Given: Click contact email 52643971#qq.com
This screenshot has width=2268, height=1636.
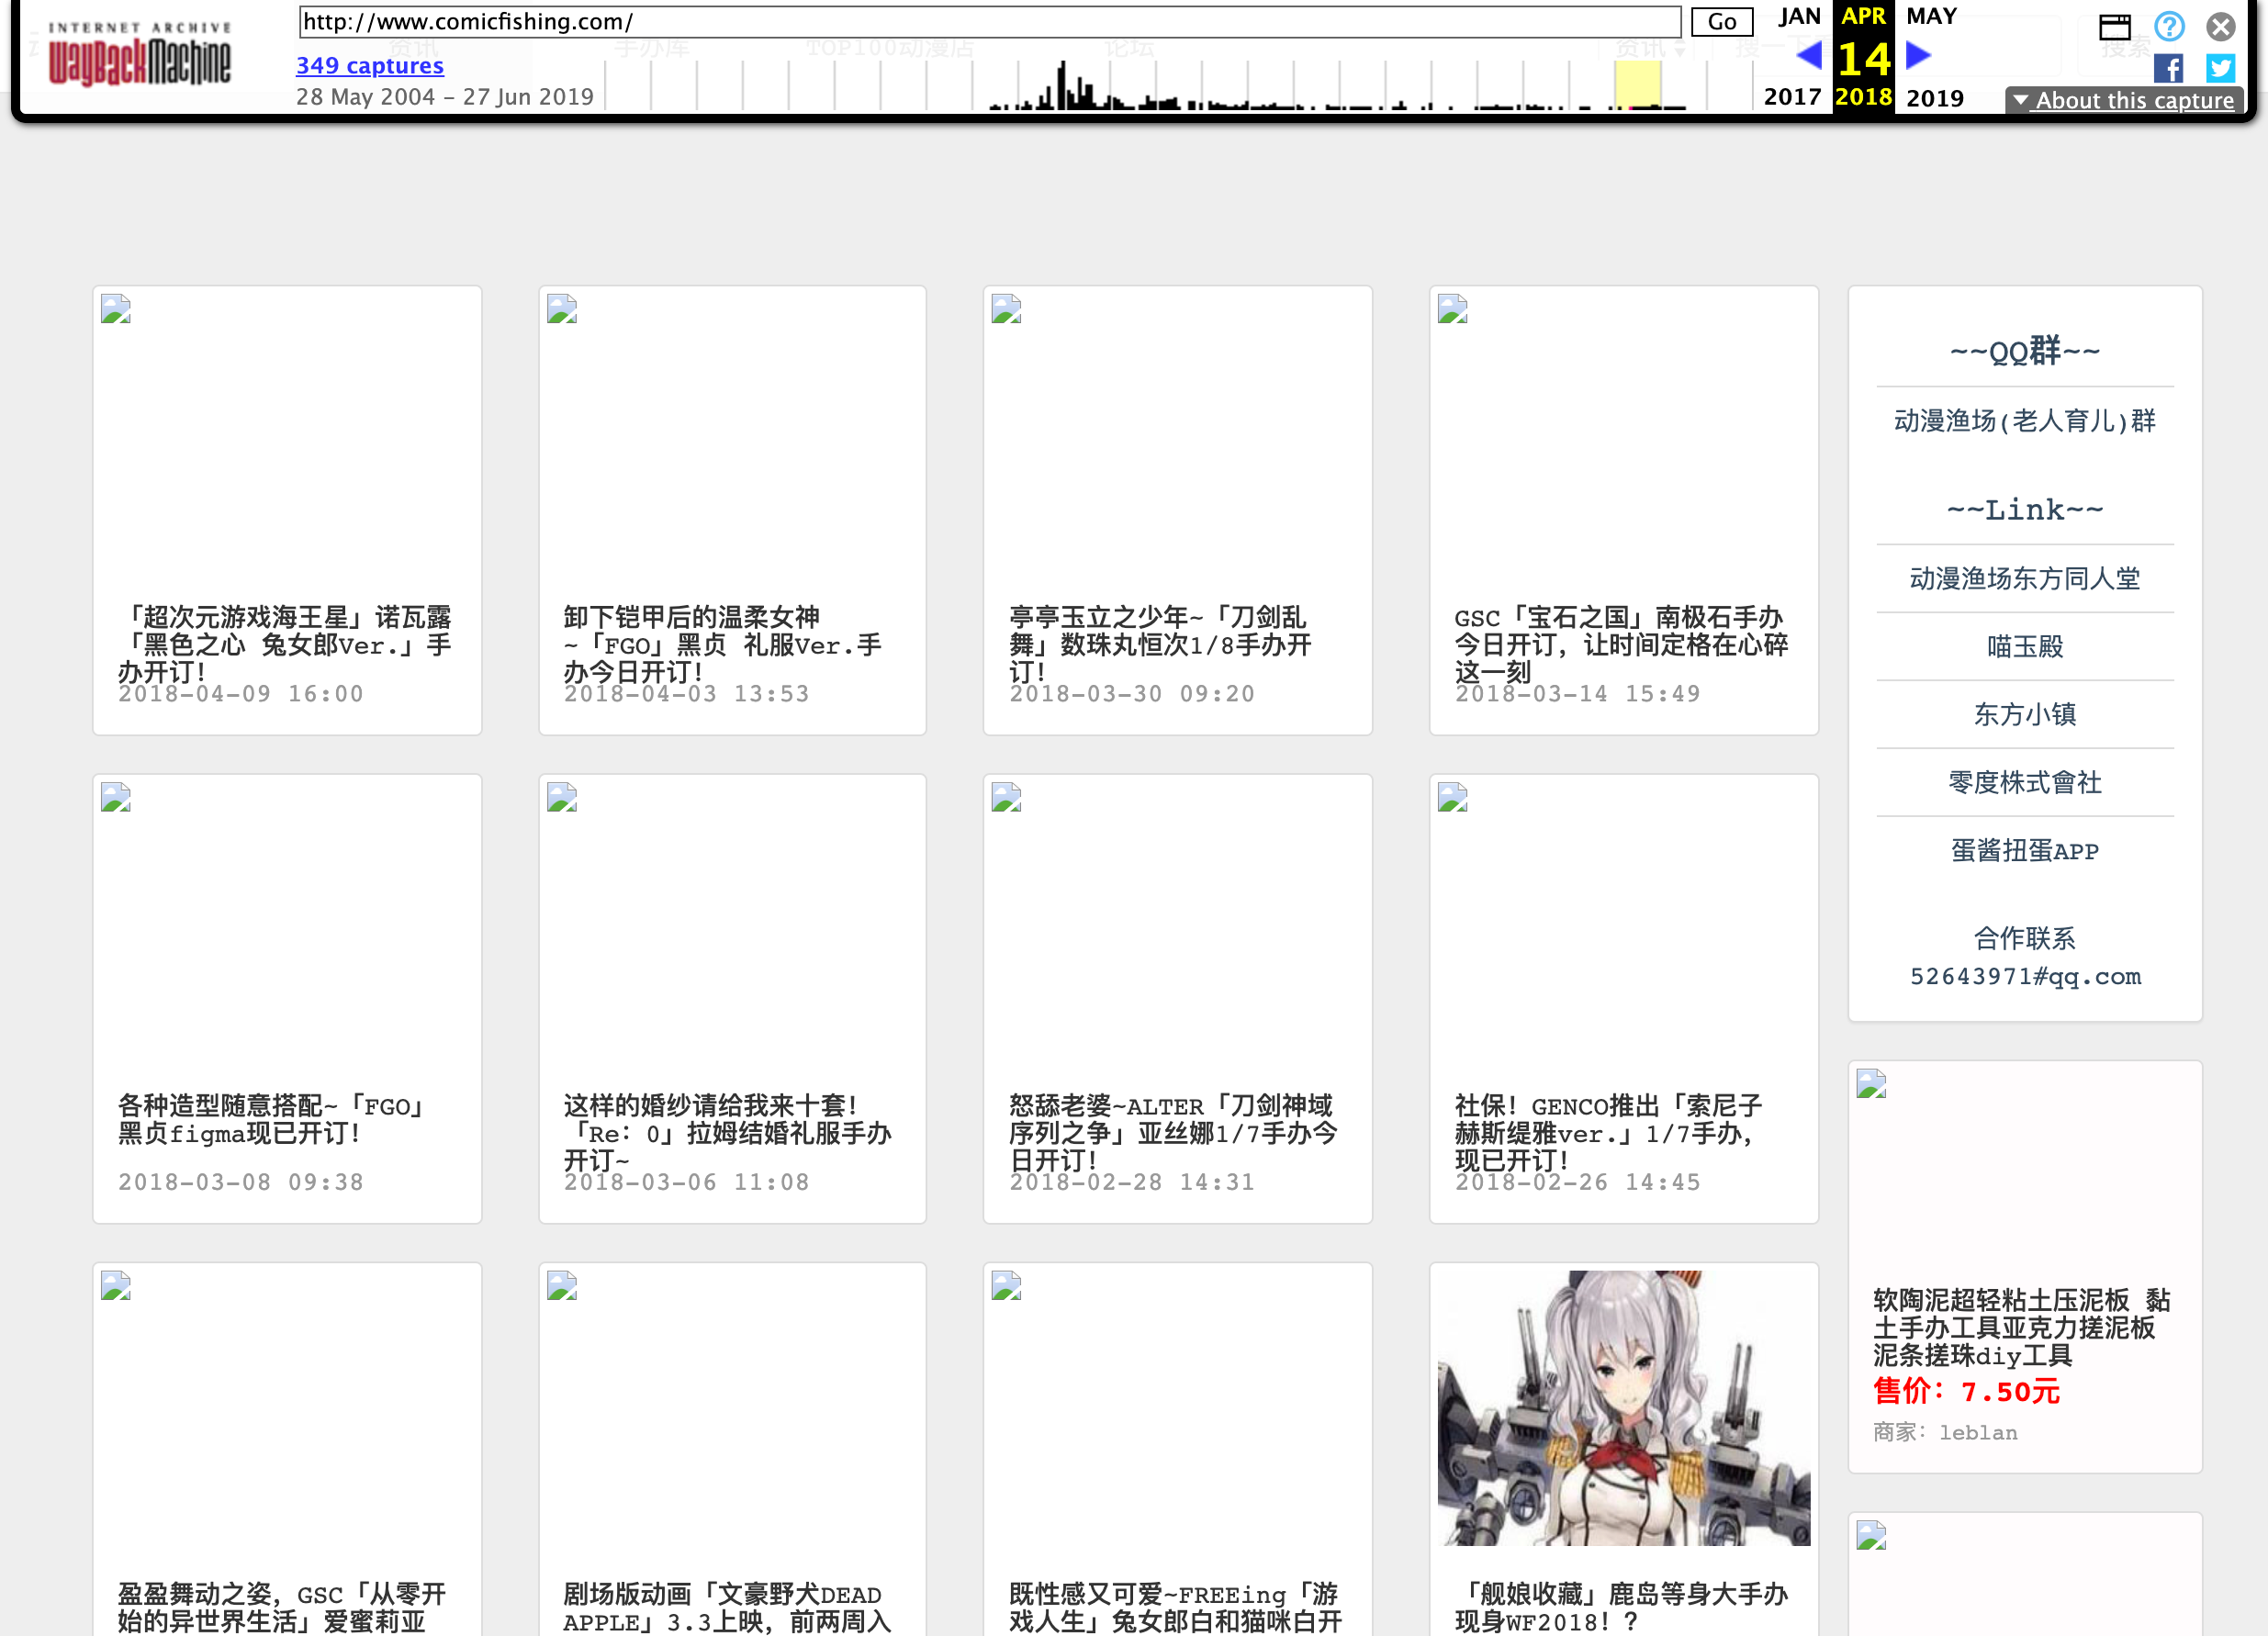Looking at the screenshot, I should [x=2025, y=977].
